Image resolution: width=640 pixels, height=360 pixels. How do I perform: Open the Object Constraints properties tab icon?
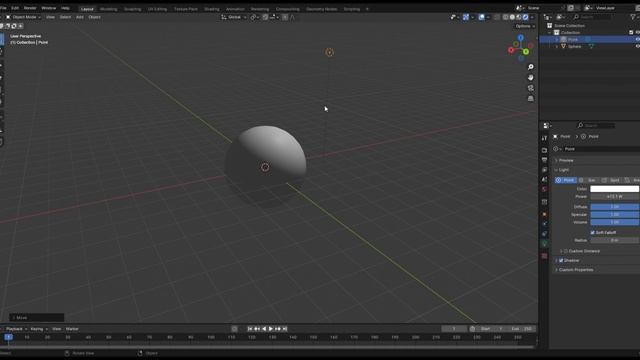tap(544, 234)
